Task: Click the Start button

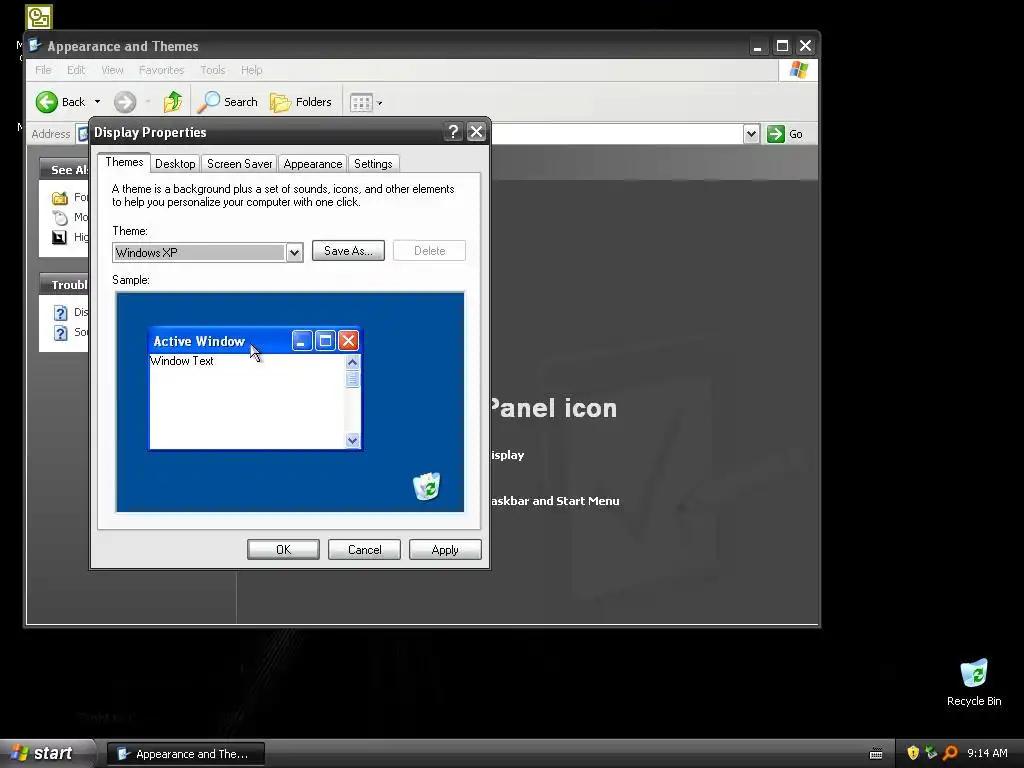Action: click(x=46, y=754)
